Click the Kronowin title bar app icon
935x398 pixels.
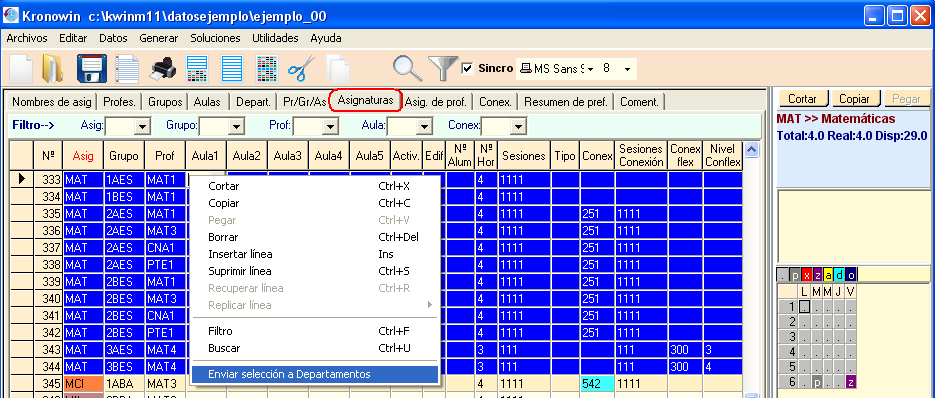(x=10, y=16)
